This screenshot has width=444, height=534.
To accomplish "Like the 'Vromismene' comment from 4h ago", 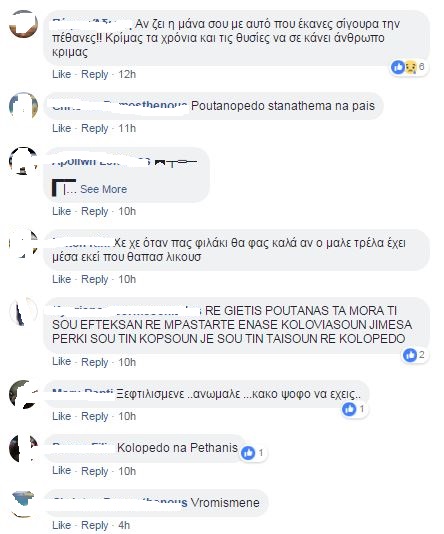I will pyautogui.click(x=62, y=525).
